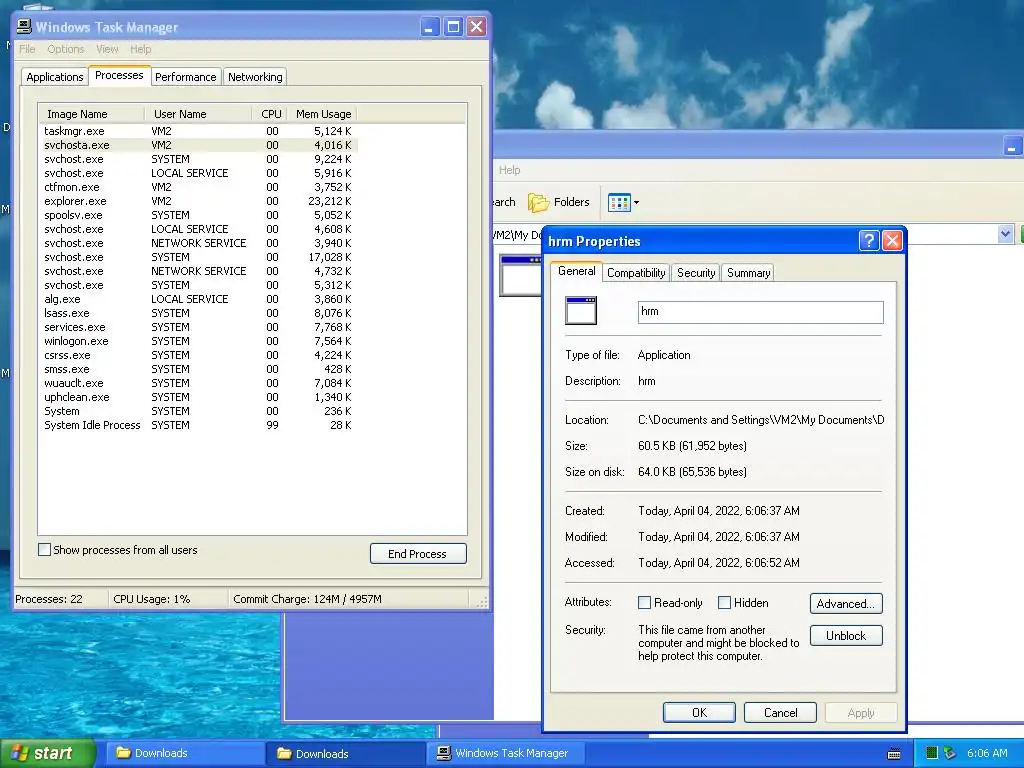Sort processes by CPU column header
1024x768 pixels.
[x=269, y=114]
